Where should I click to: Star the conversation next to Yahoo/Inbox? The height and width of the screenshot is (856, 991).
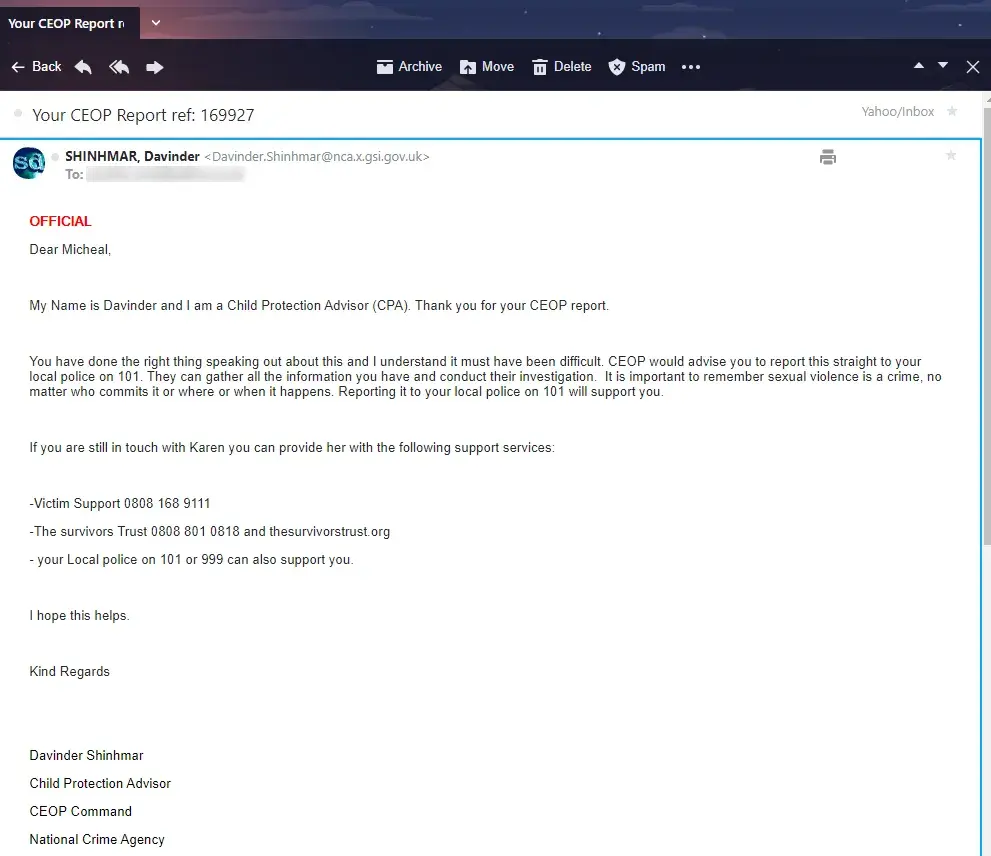(x=952, y=111)
